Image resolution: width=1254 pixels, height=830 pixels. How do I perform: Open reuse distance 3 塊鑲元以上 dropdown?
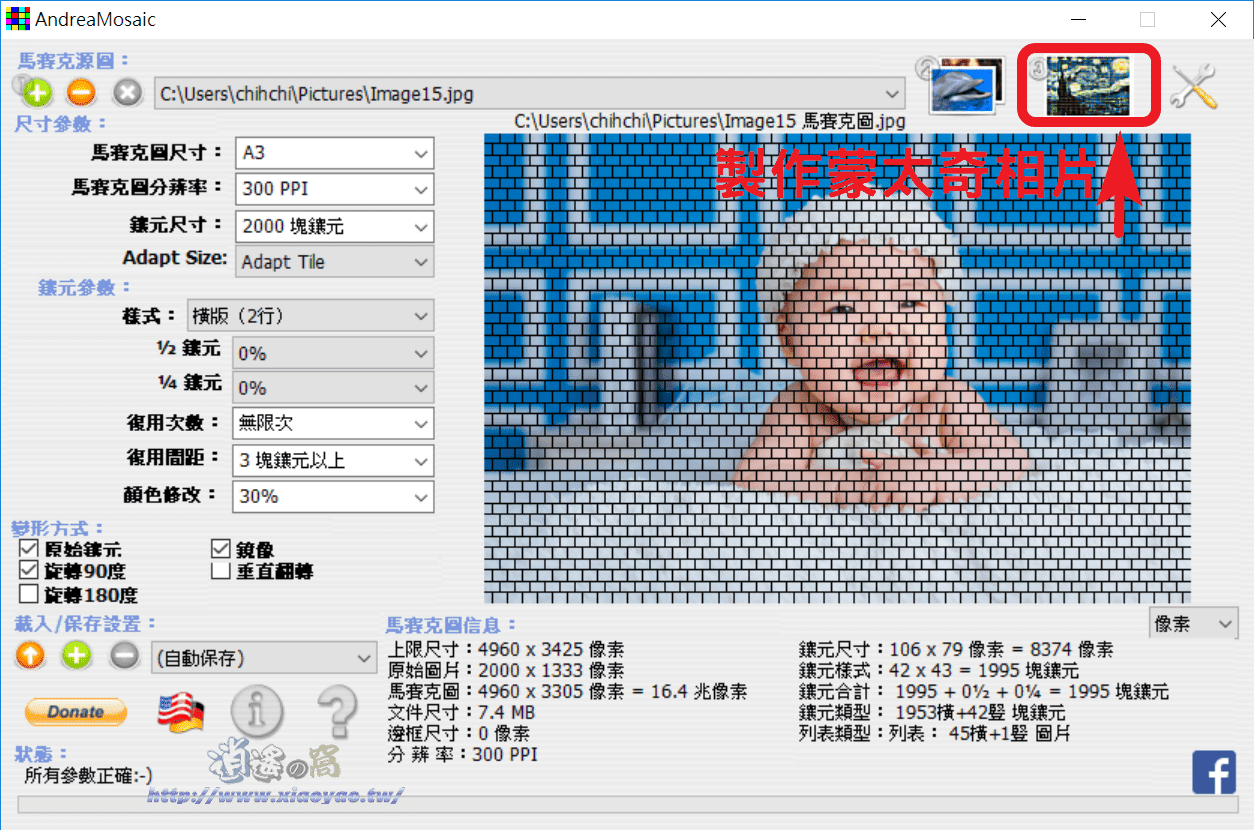click(332, 461)
